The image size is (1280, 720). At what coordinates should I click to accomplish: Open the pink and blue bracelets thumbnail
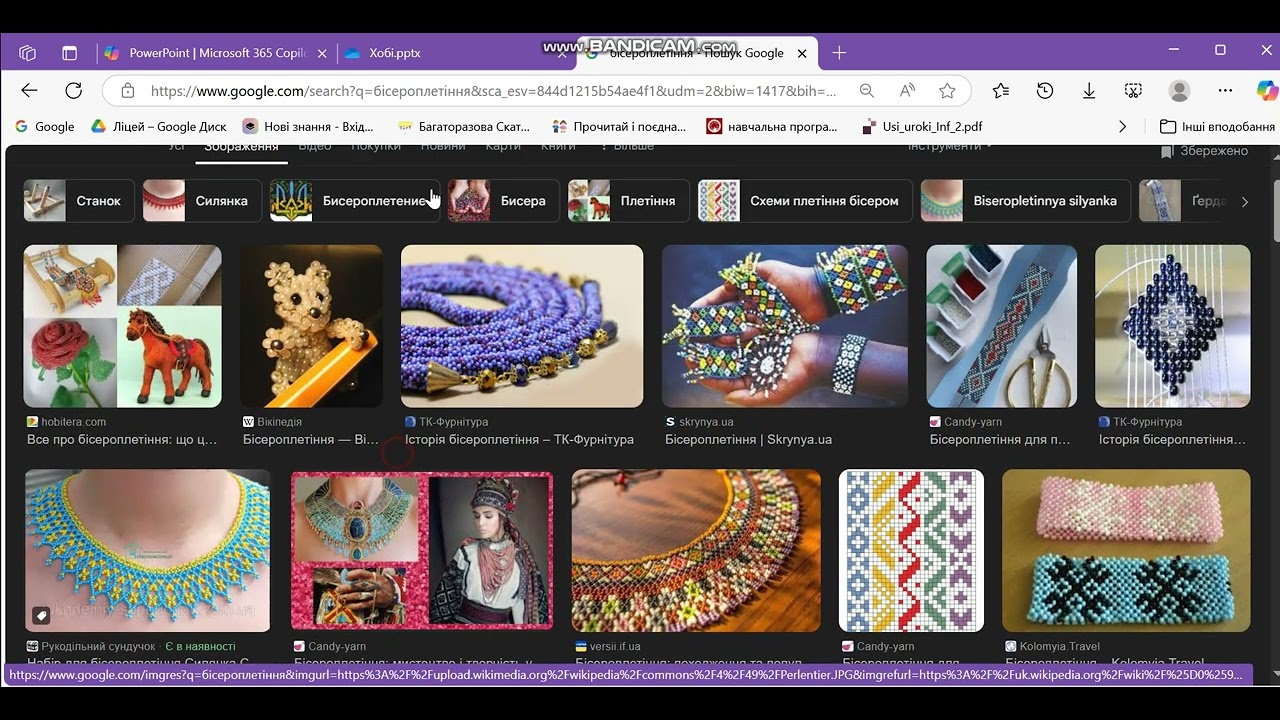[1126, 550]
